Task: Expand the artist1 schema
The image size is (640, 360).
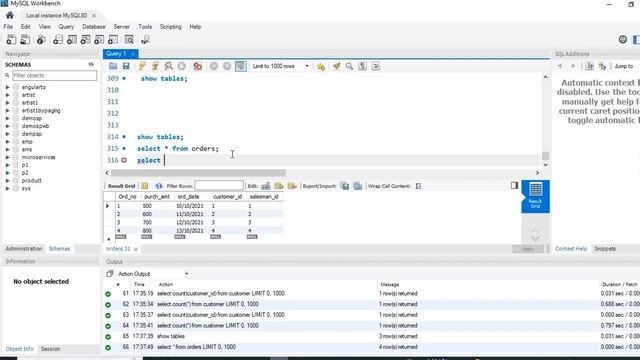Action: [7, 102]
